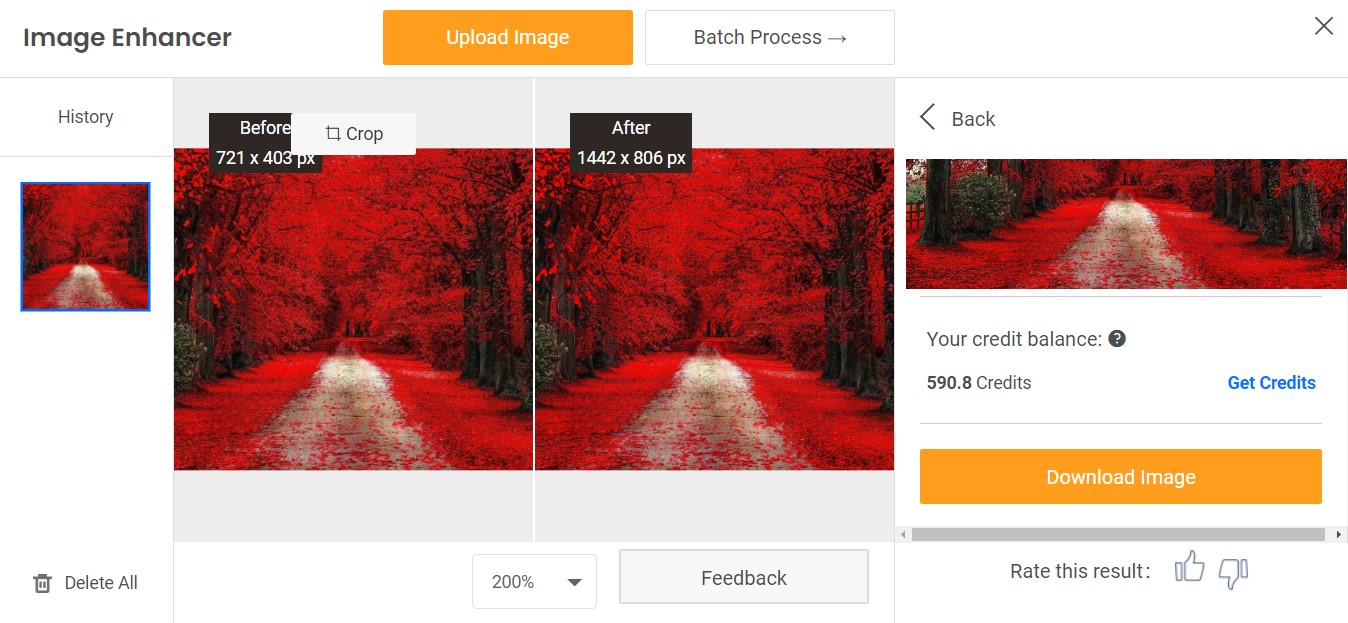
Task: Select the enhanced image thumbnail in History
Action: 85,245
